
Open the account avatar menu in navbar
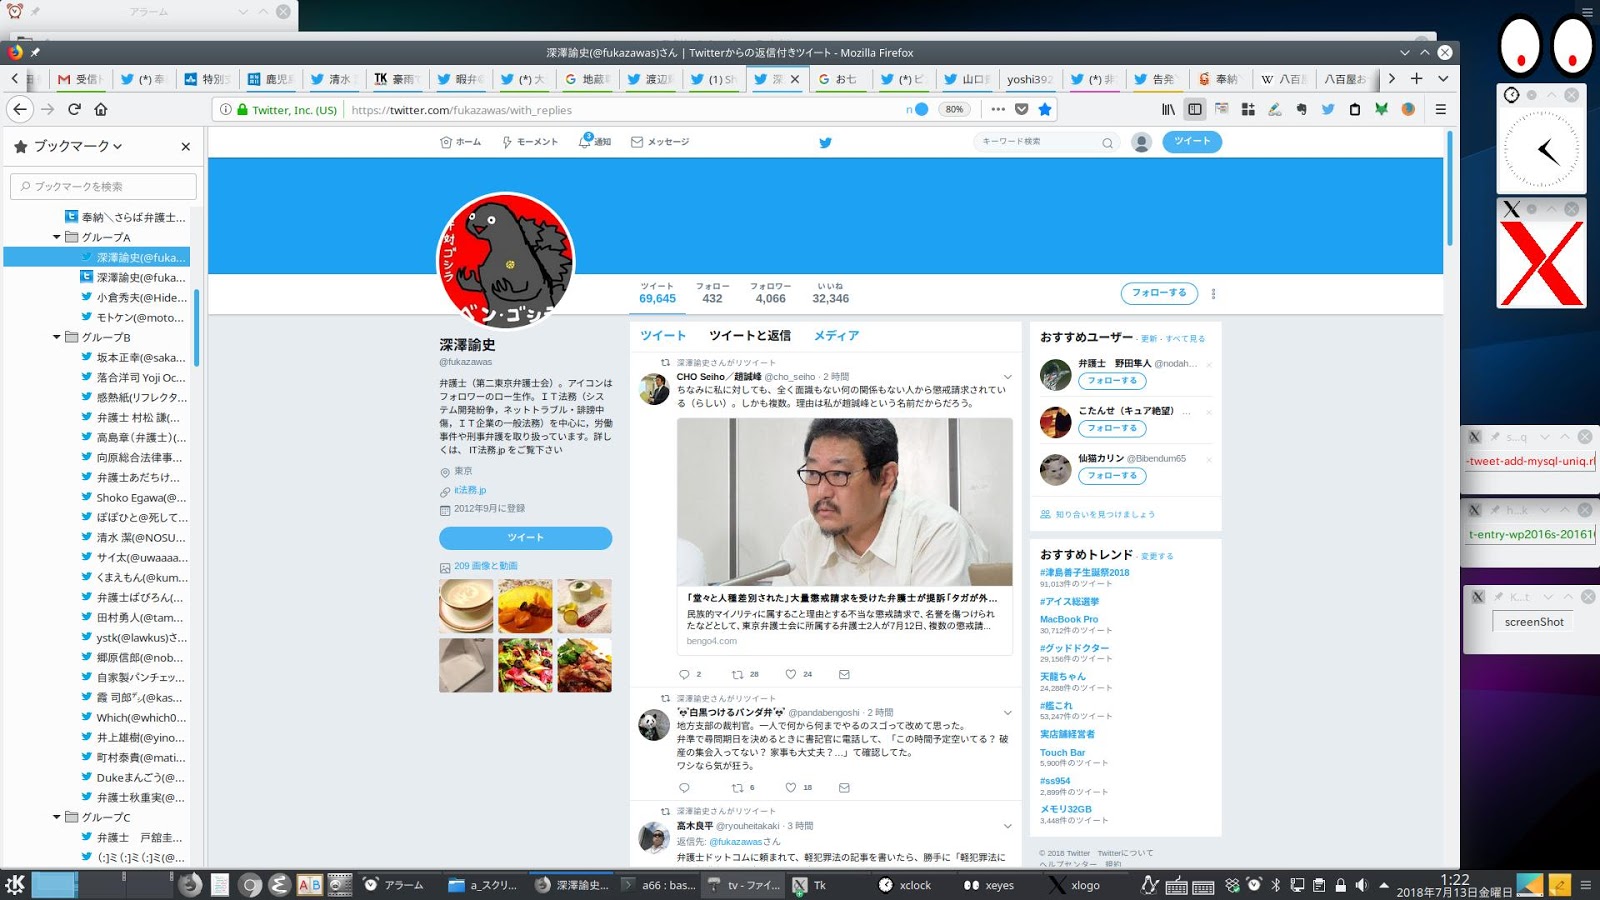point(1141,142)
